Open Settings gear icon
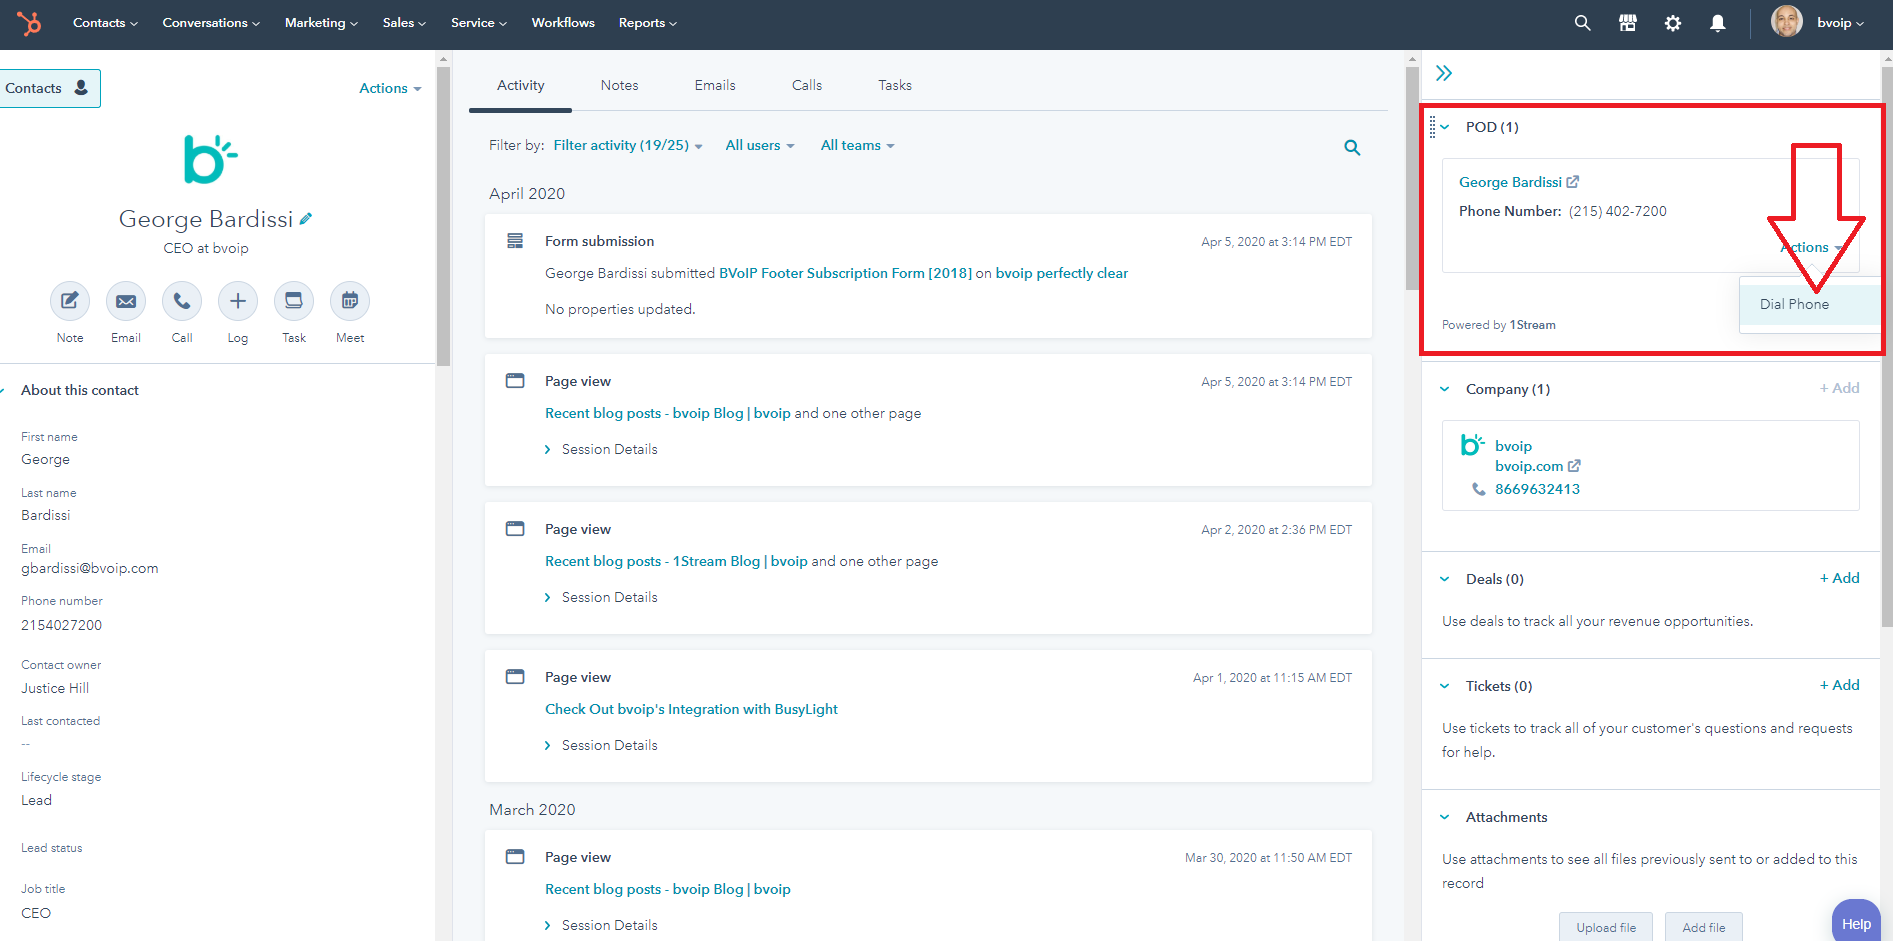The image size is (1893, 941). (1673, 23)
